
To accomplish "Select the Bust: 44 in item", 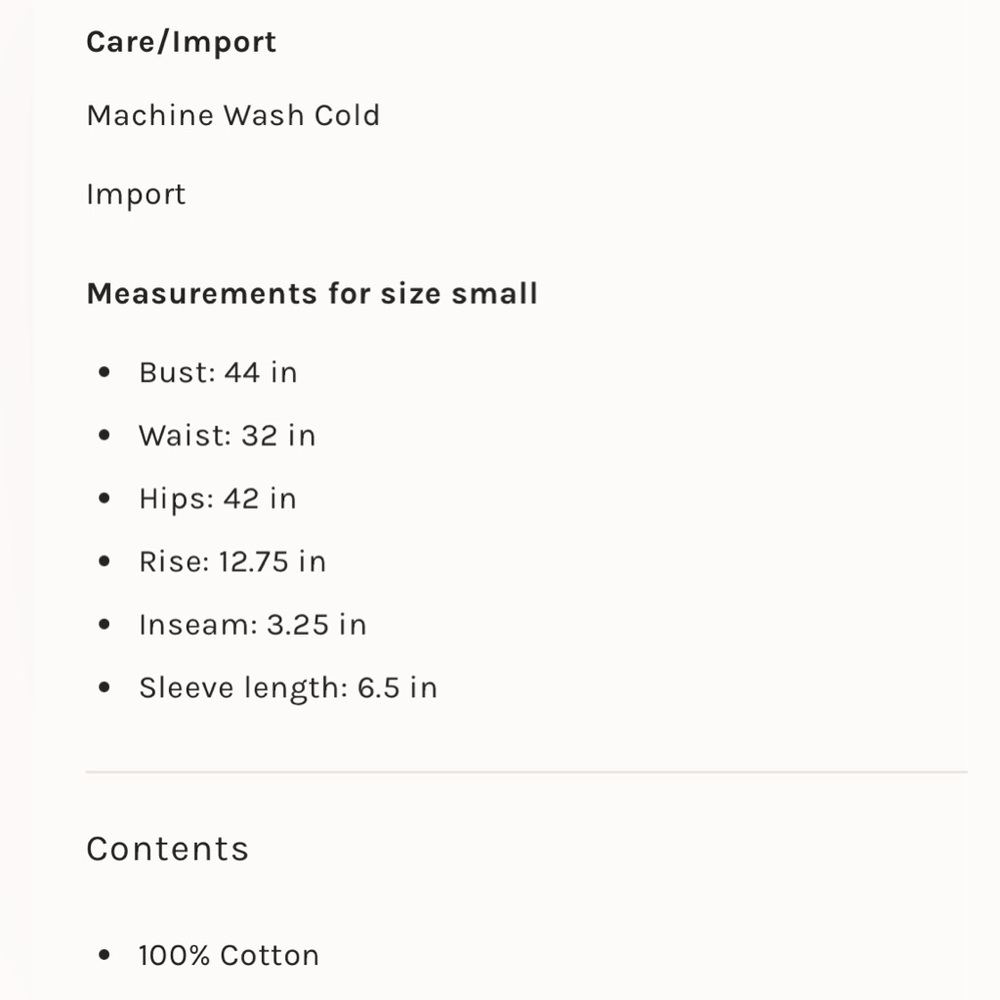I will (218, 372).
